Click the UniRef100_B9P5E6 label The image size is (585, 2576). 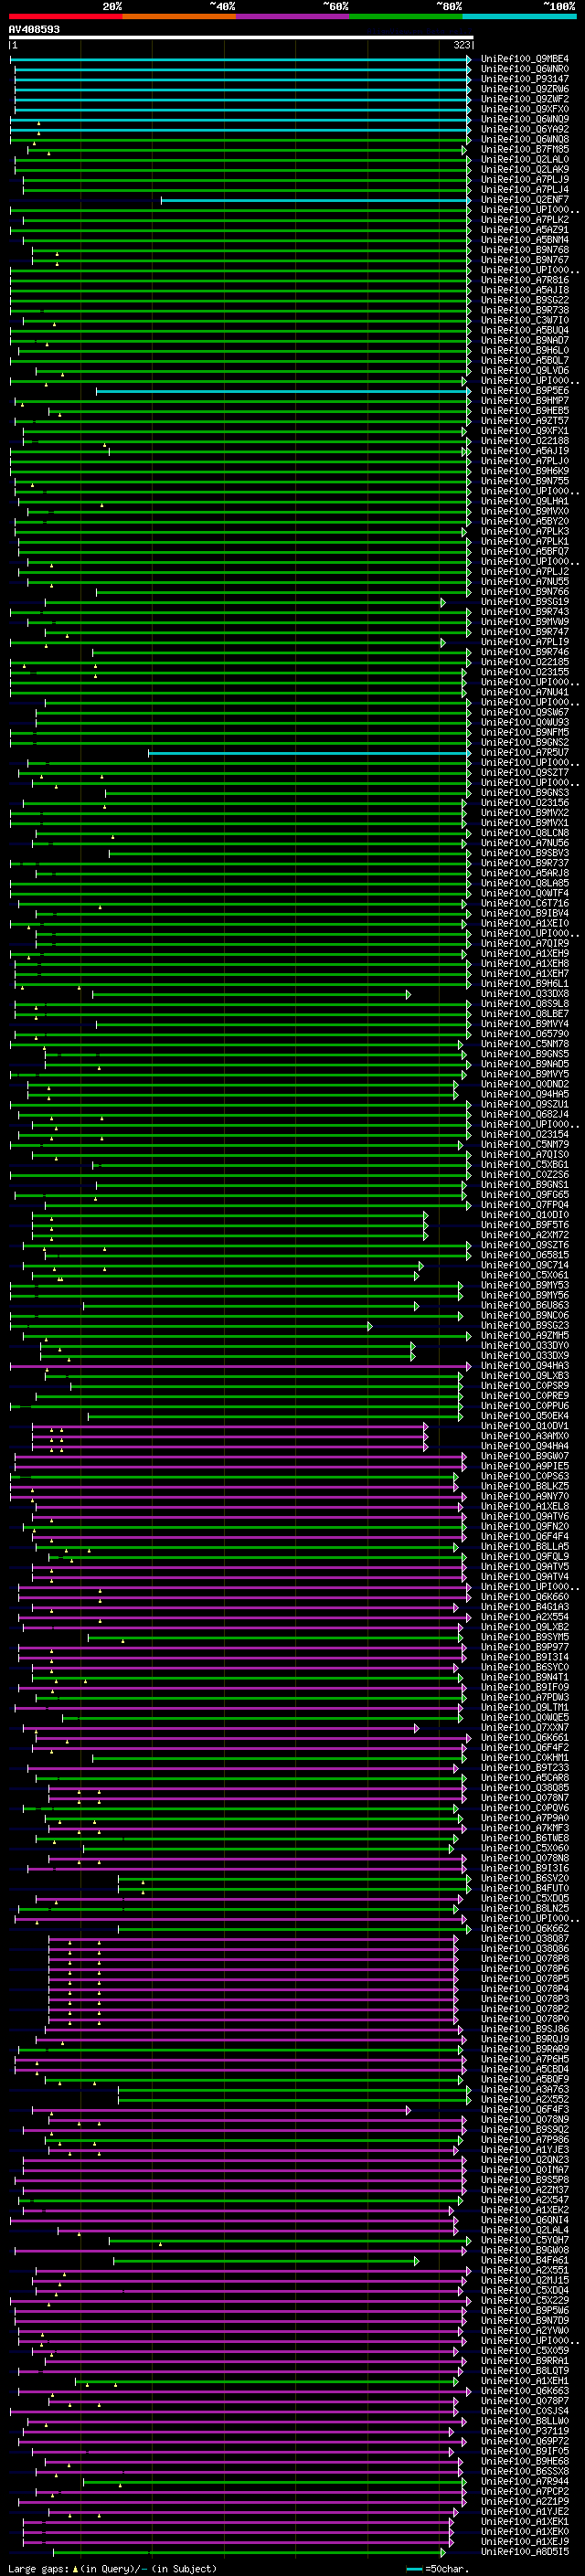pos(525,391)
